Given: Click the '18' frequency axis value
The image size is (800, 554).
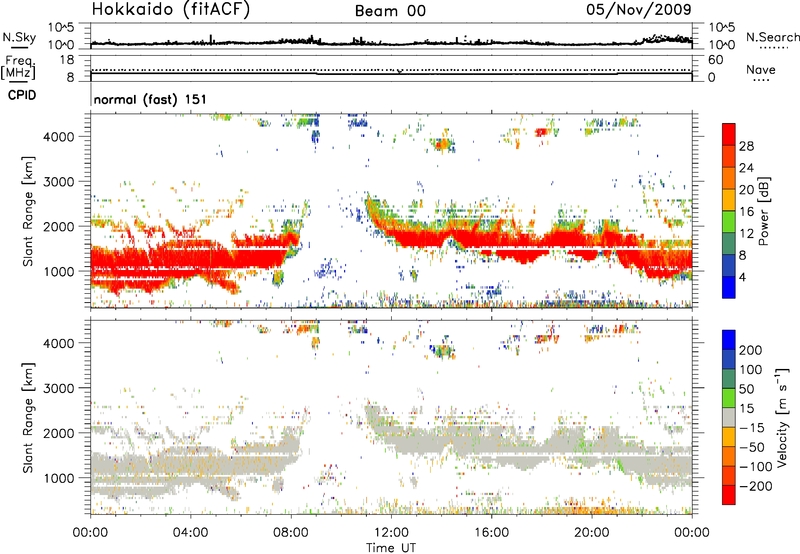Looking at the screenshot, I should (67, 60).
